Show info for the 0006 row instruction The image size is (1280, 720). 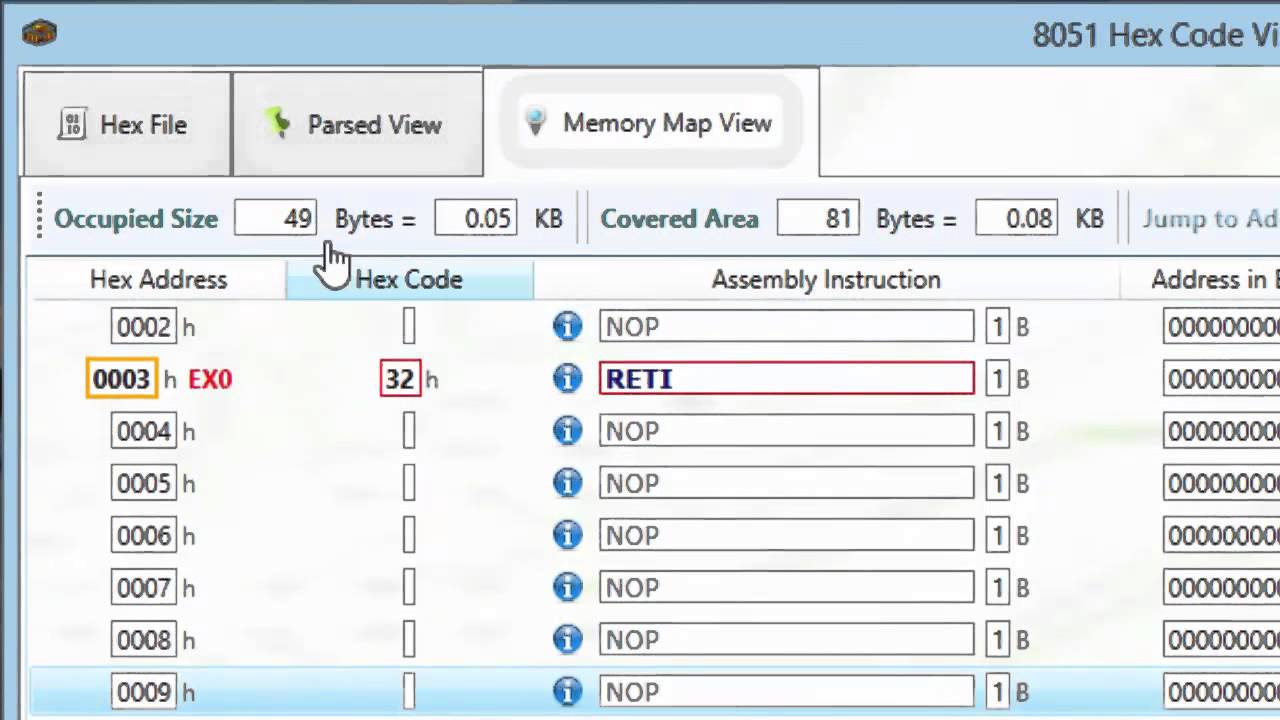pyautogui.click(x=567, y=535)
